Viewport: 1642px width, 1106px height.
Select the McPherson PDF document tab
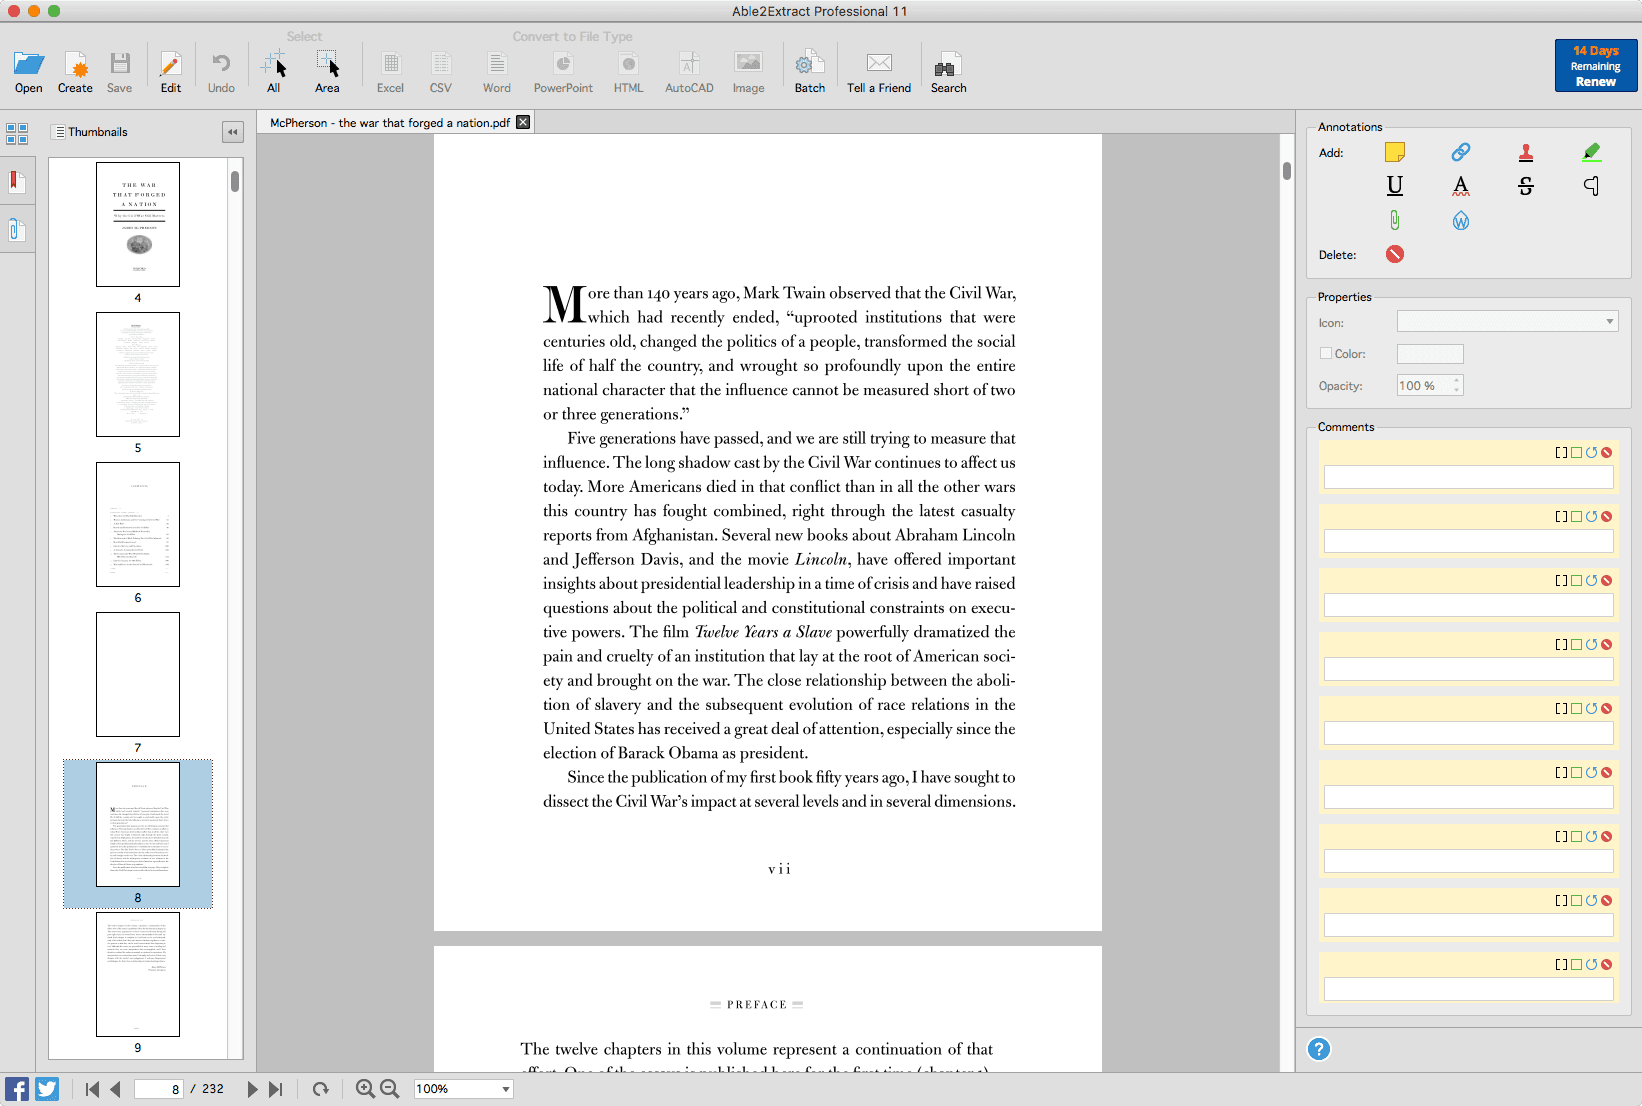390,123
